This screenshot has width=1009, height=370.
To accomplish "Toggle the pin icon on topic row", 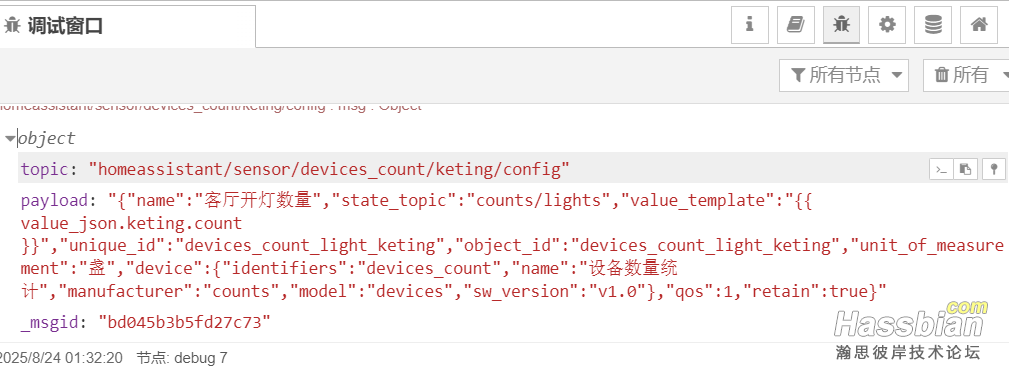I will point(994,169).
